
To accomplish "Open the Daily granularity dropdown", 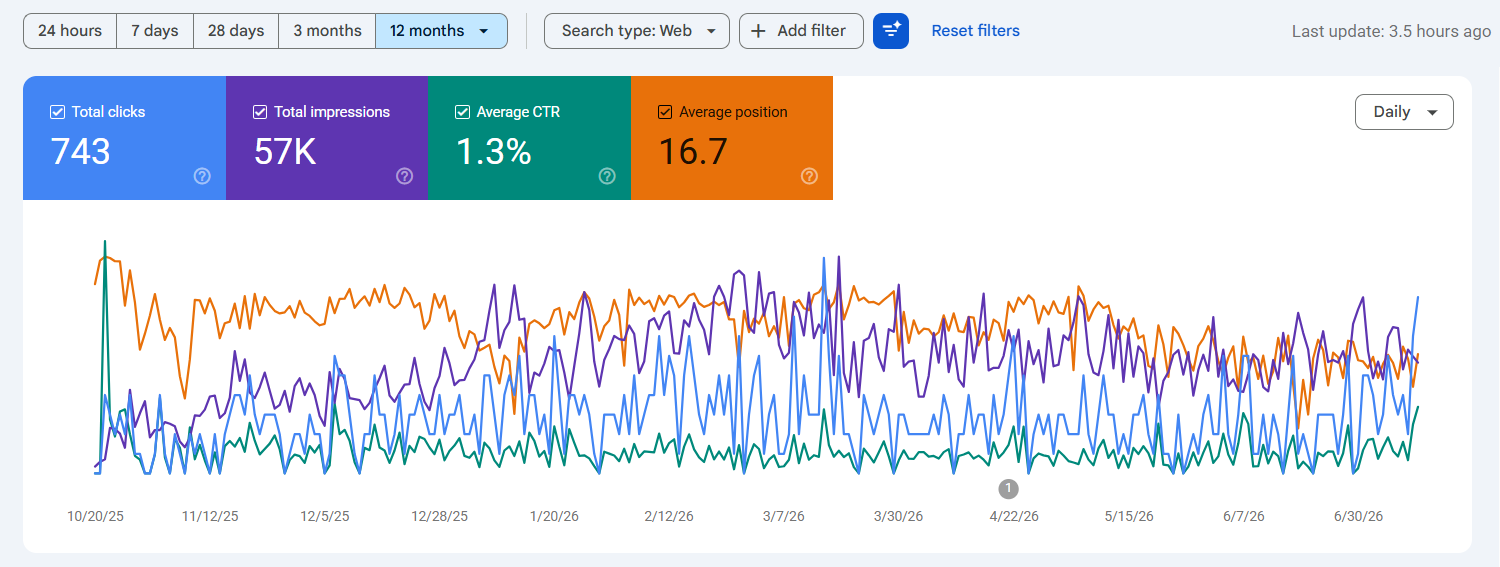I will coord(1404,112).
